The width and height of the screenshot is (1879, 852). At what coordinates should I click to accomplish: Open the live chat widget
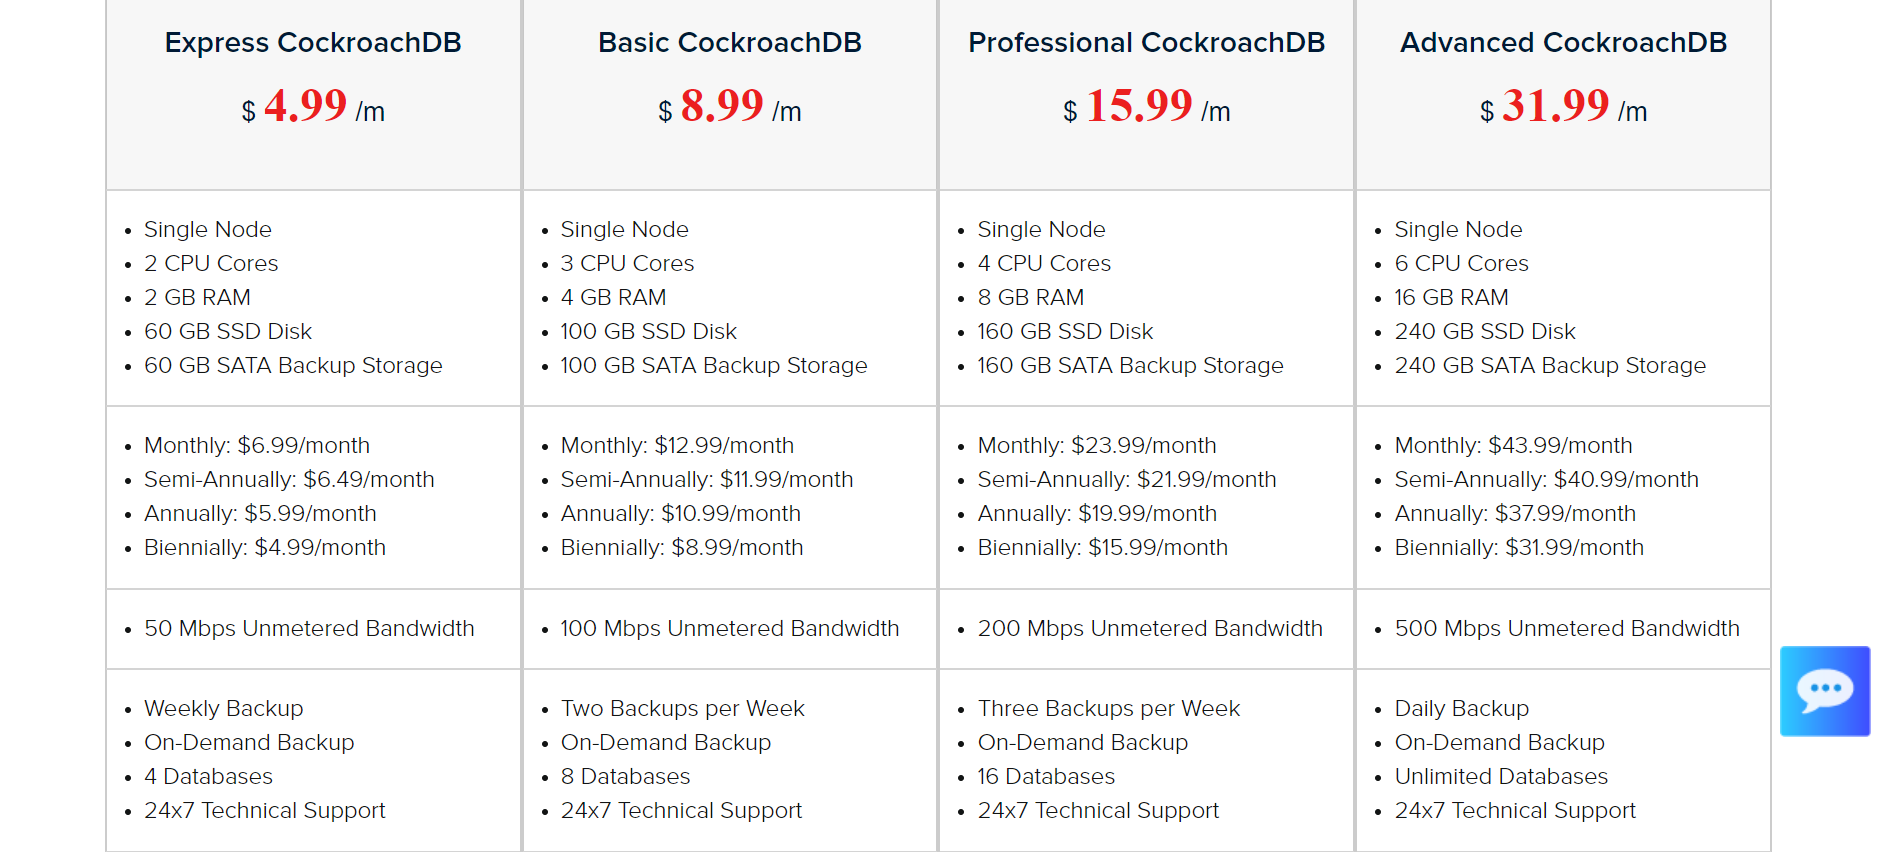[1824, 691]
